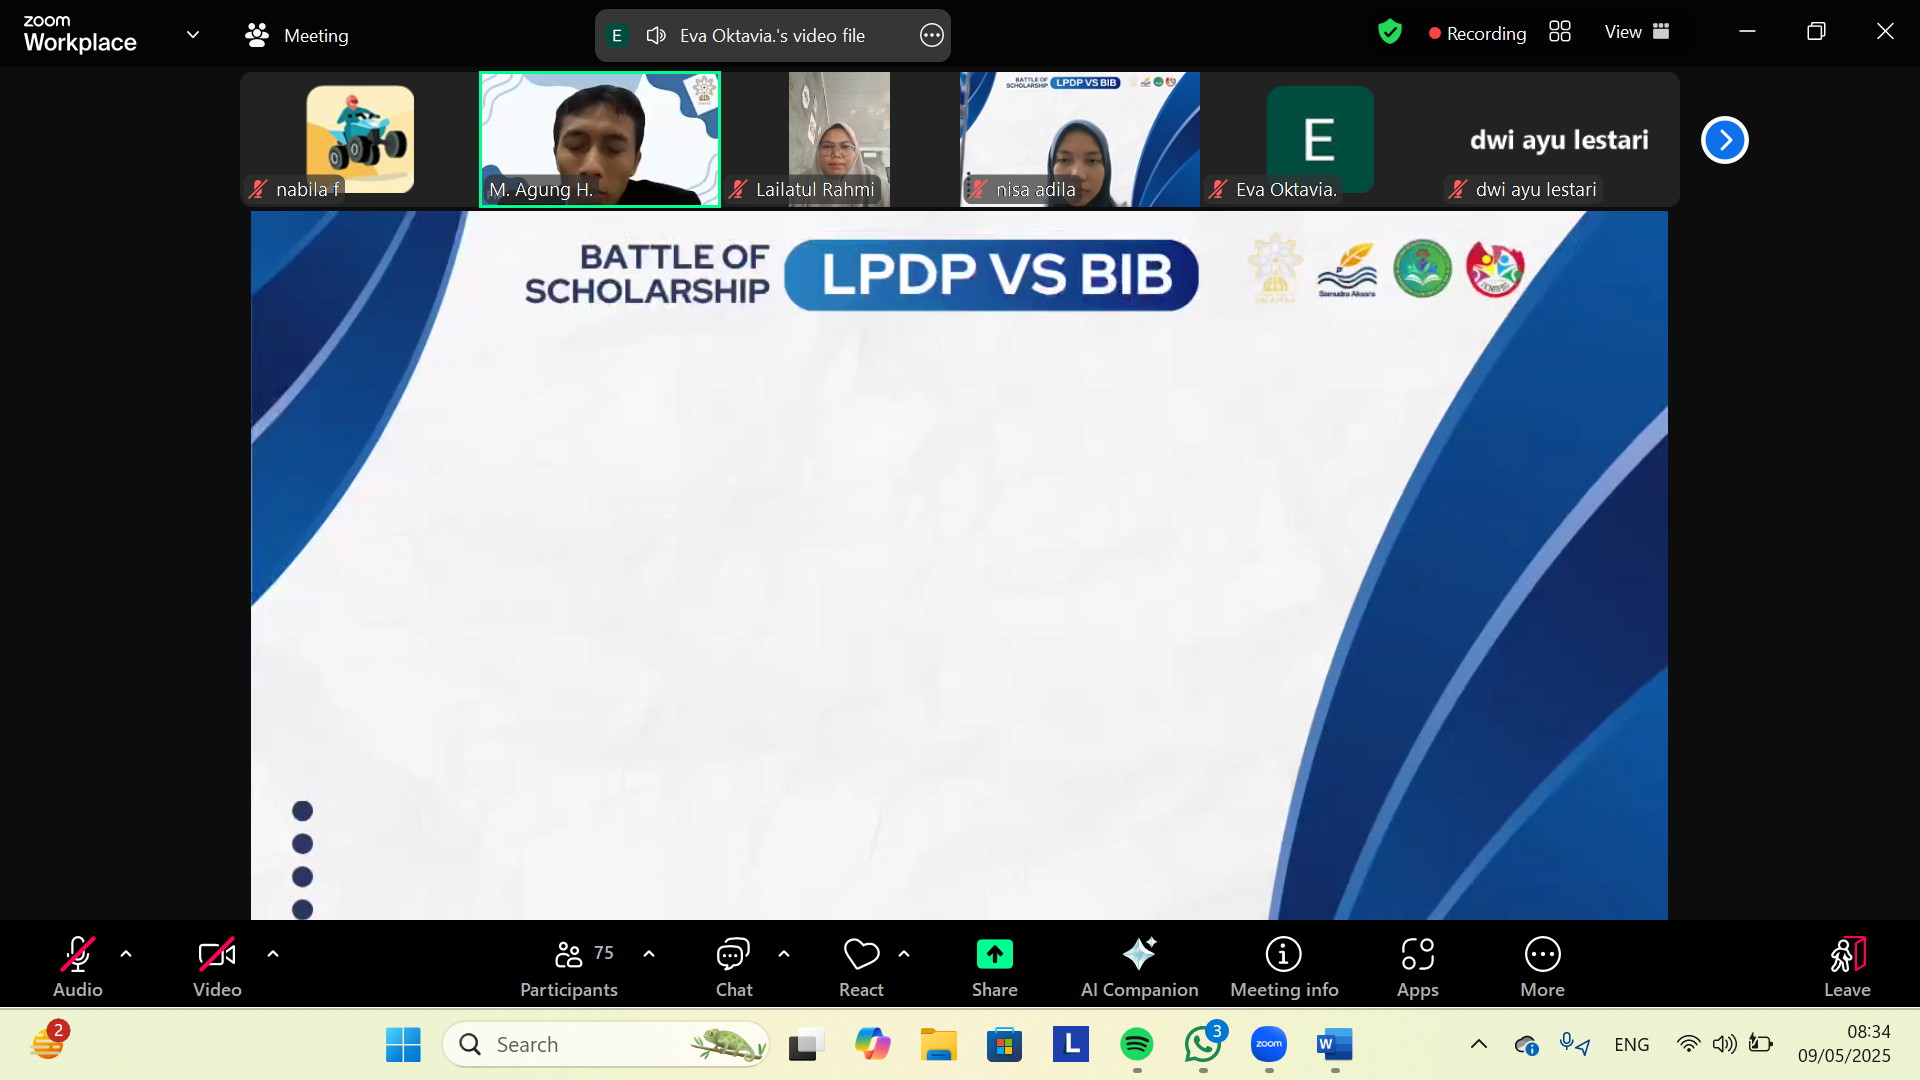
Task: Open the Apps icon in toolbar
Action: tap(1417, 955)
